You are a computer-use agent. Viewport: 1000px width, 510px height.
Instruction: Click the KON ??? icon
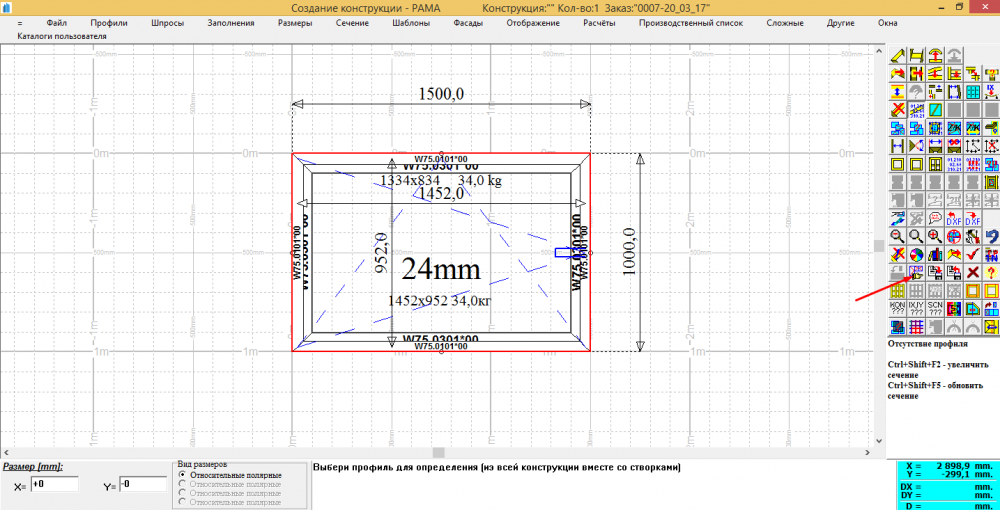(897, 309)
